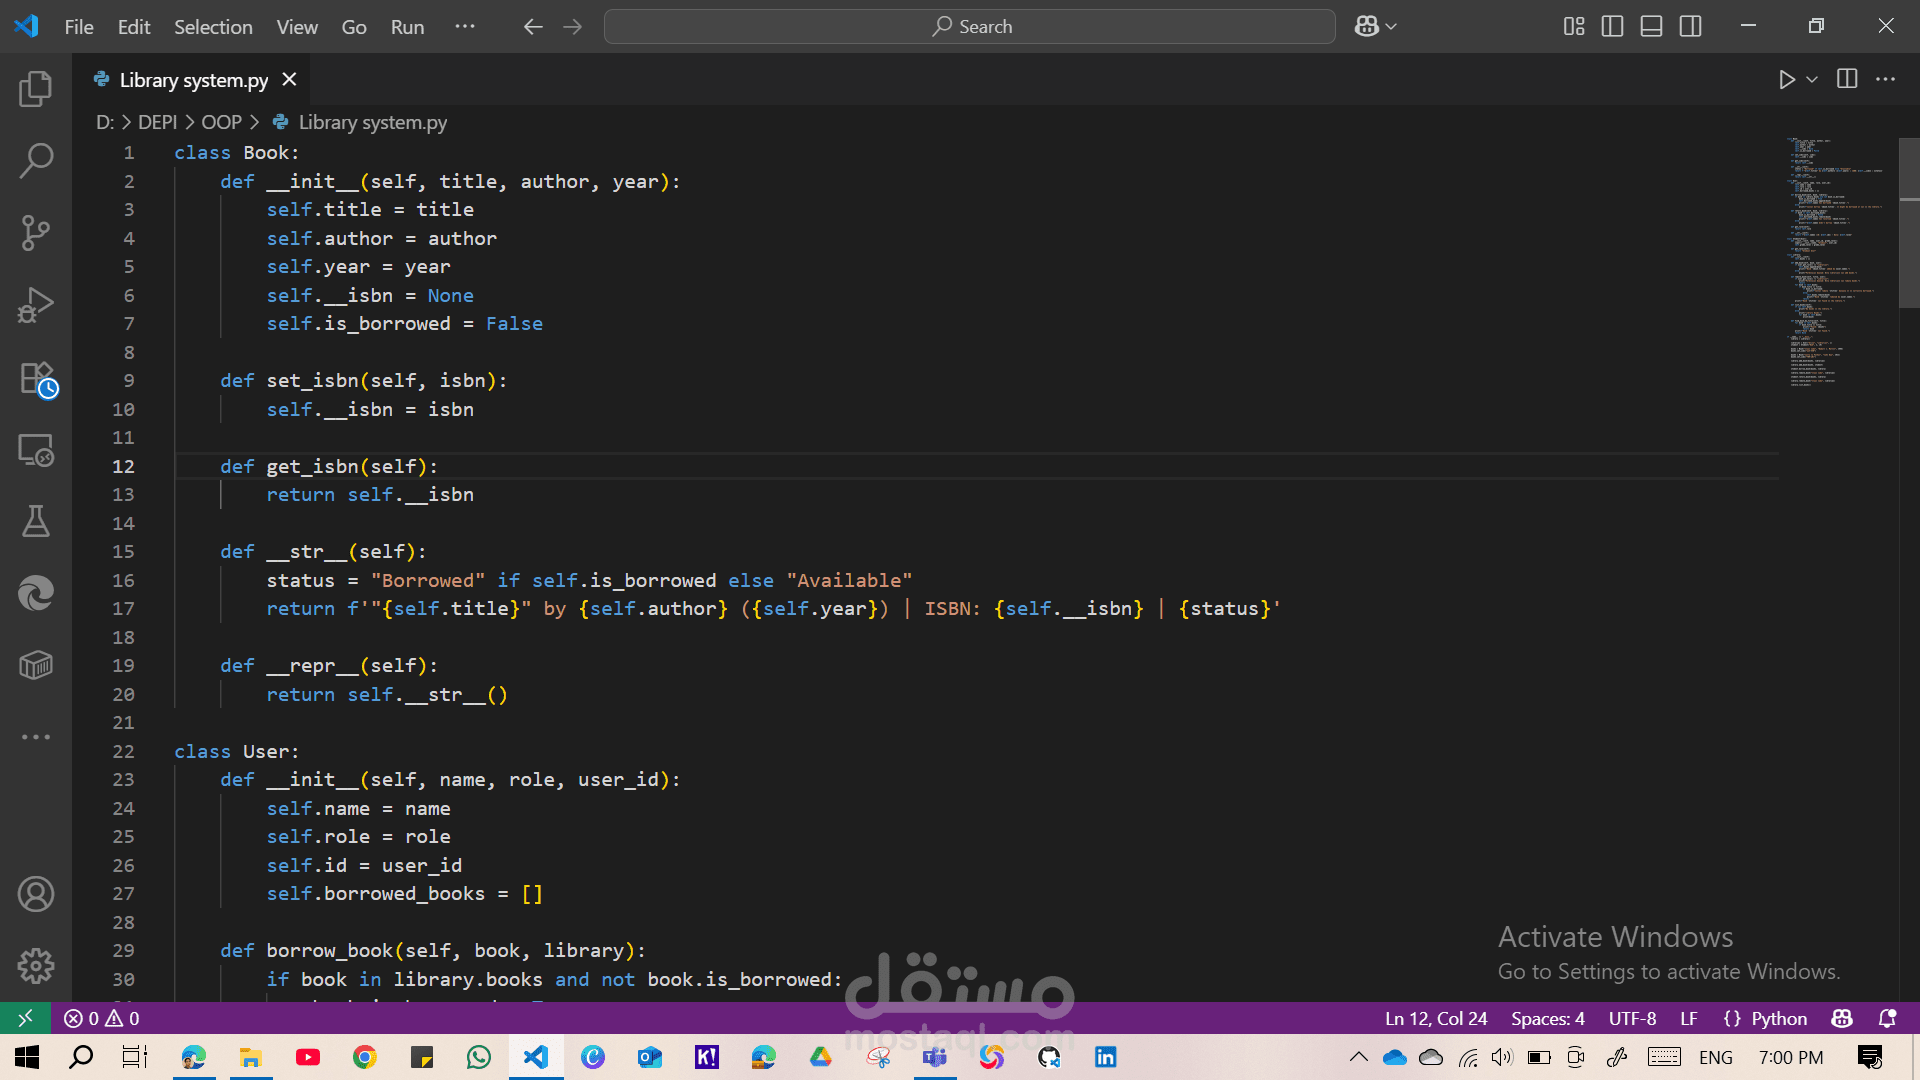Open the Copilot chat dropdown in title bar
Screen dimensions: 1920x1080
[x=1391, y=27]
